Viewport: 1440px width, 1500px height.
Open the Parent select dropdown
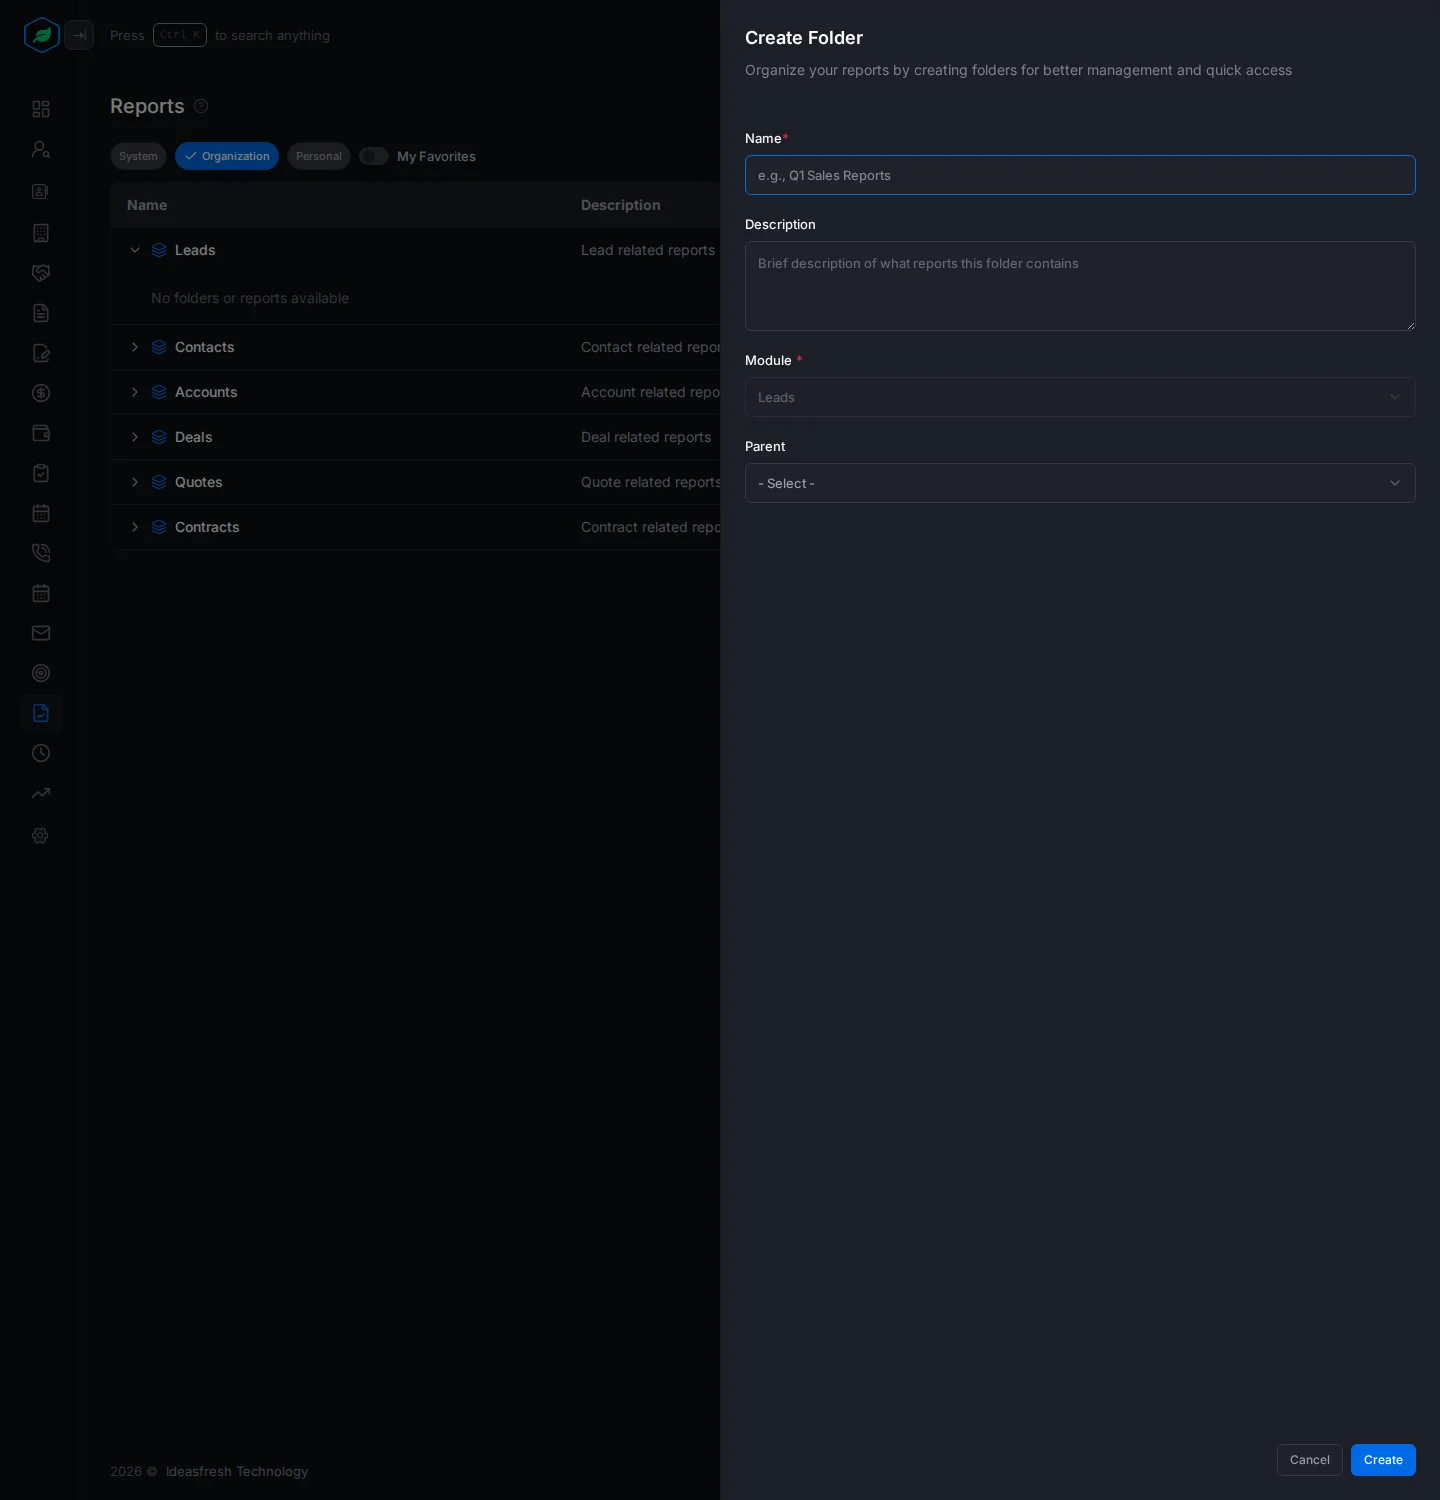pyautogui.click(x=1080, y=483)
